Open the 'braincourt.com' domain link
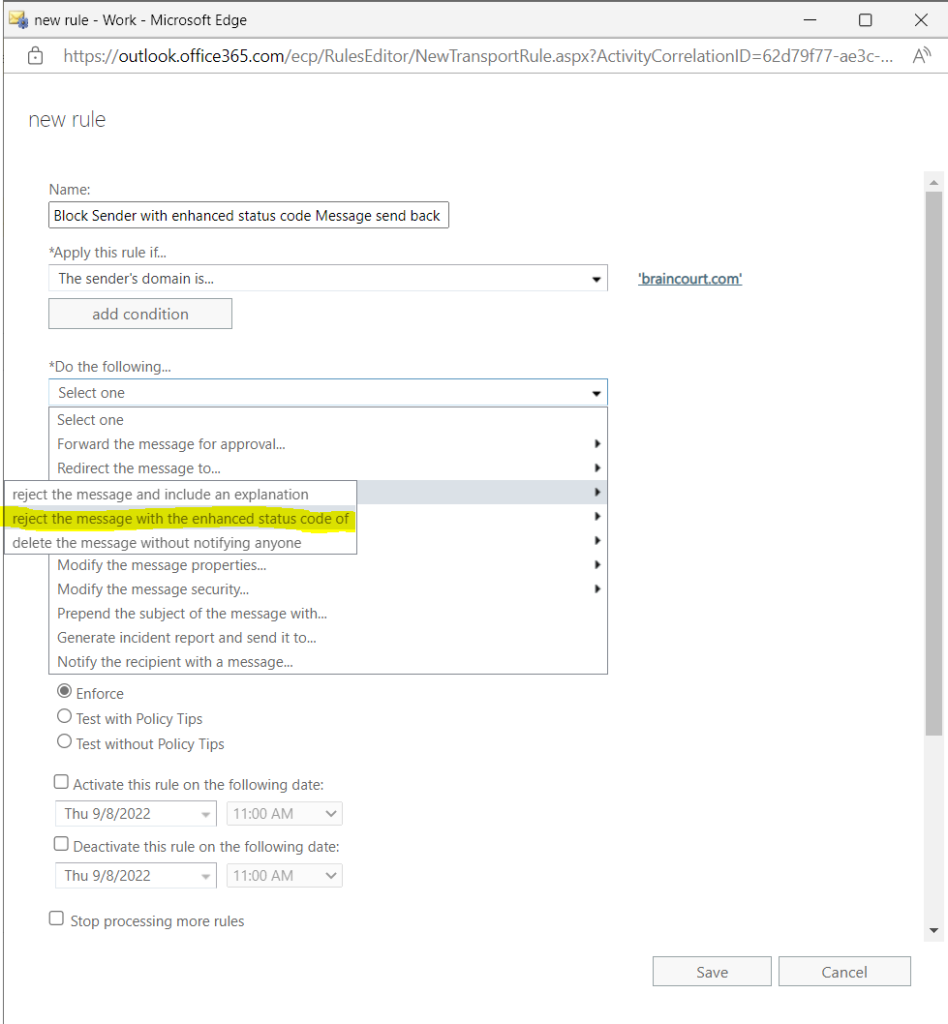This screenshot has height=1024, width=948. point(689,280)
